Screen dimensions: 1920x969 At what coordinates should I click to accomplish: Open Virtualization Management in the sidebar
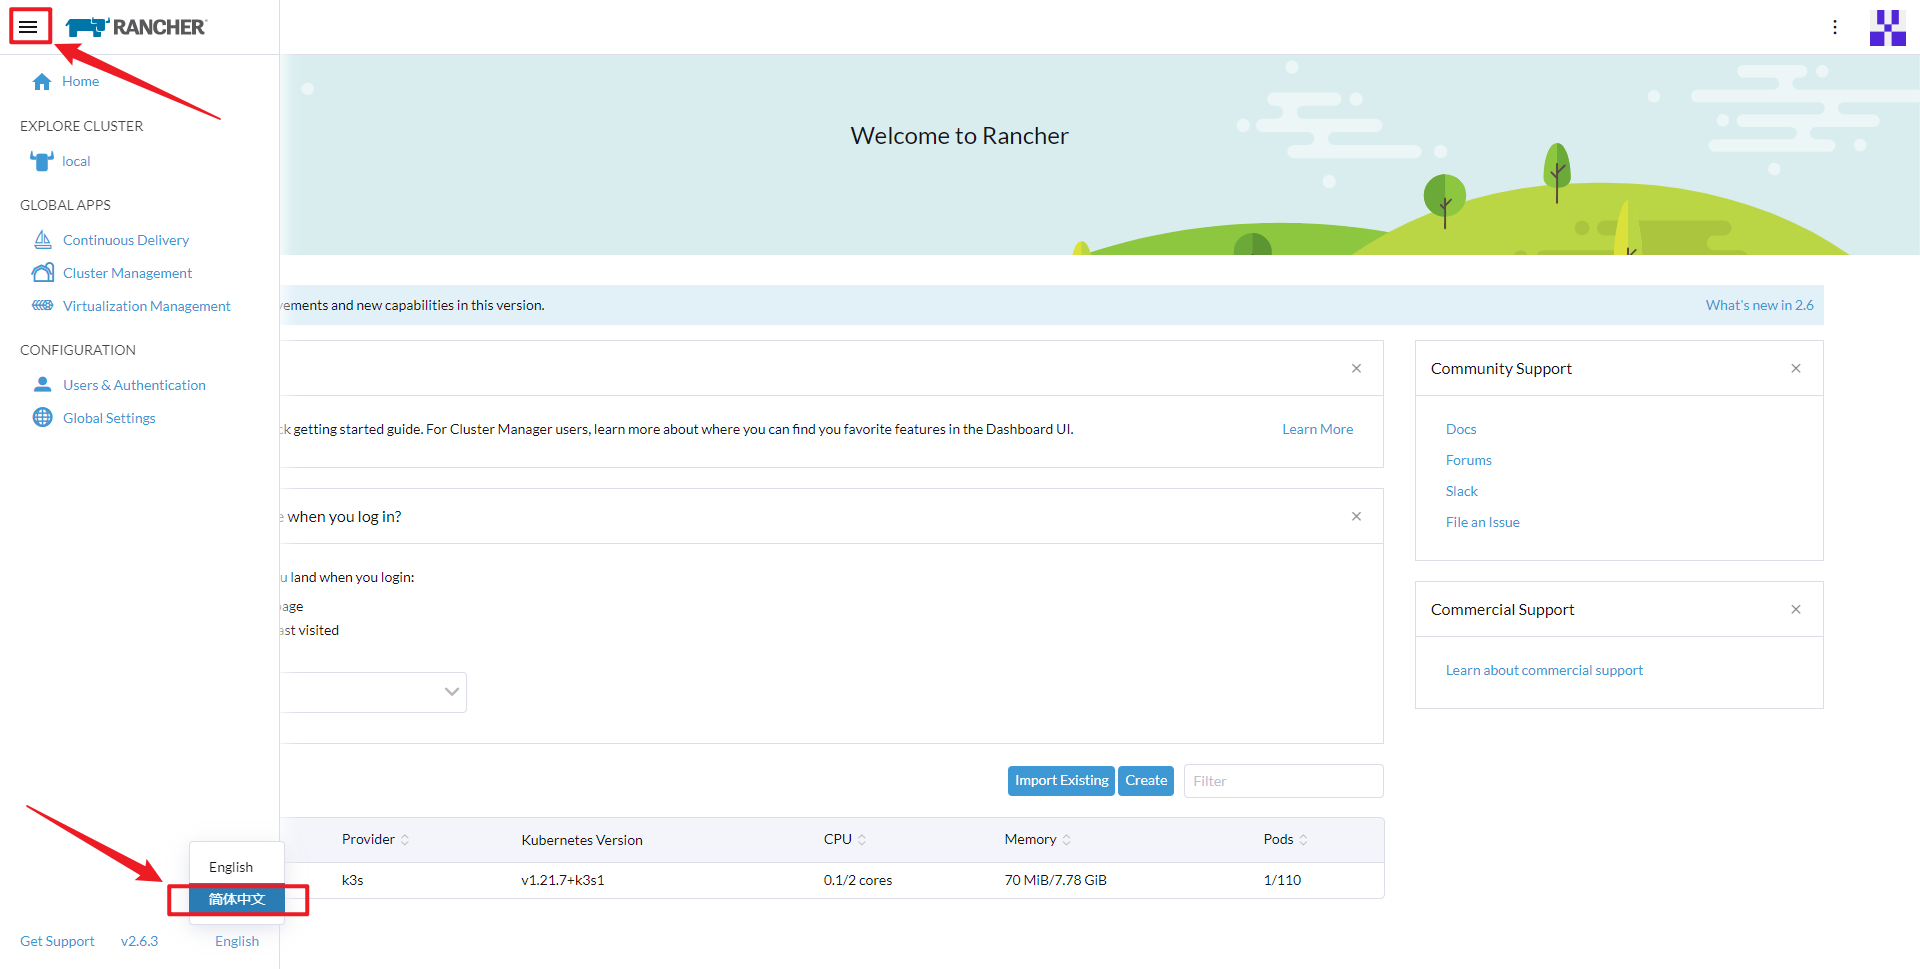pyautogui.click(x=147, y=305)
